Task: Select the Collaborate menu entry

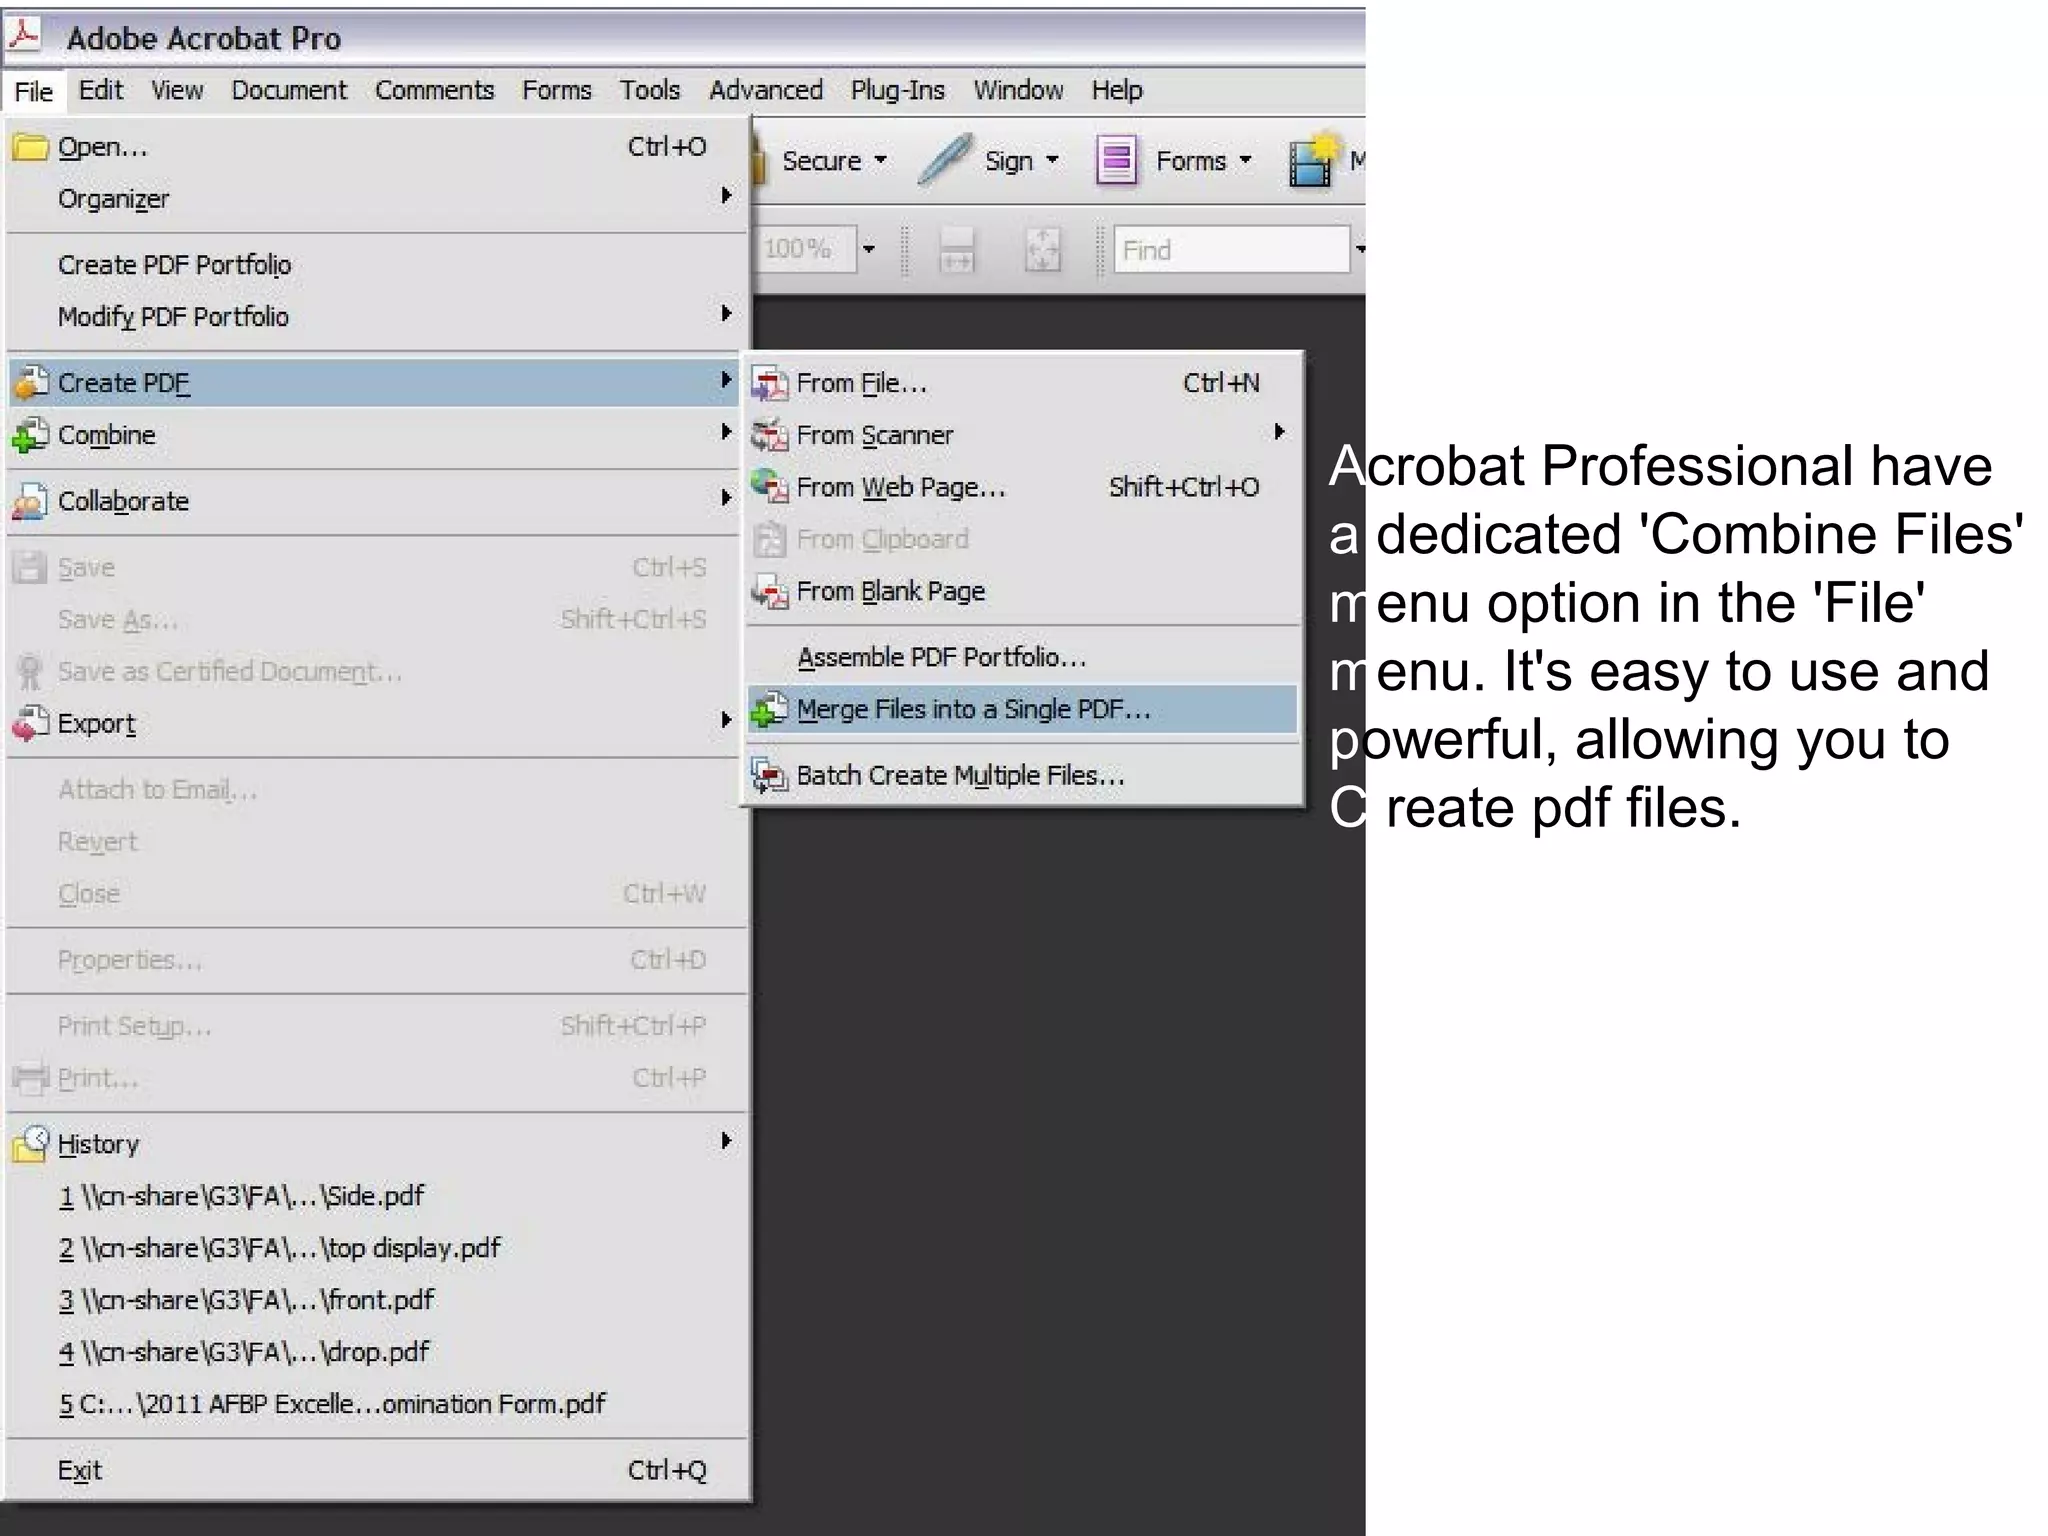Action: (x=377, y=501)
